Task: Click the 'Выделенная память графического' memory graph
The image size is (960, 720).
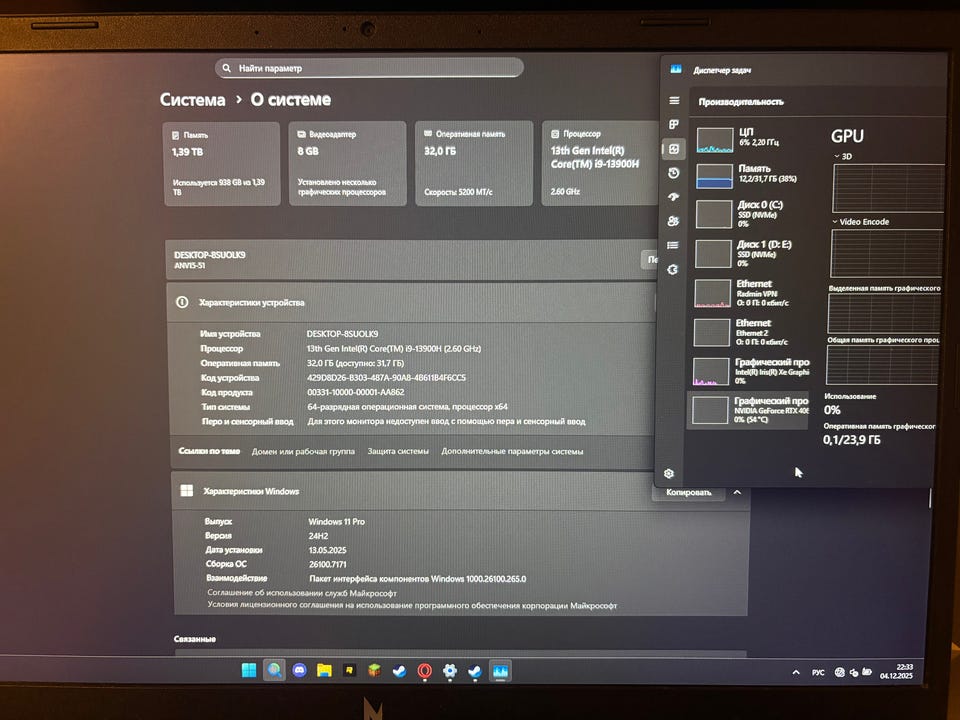Action: [883, 312]
